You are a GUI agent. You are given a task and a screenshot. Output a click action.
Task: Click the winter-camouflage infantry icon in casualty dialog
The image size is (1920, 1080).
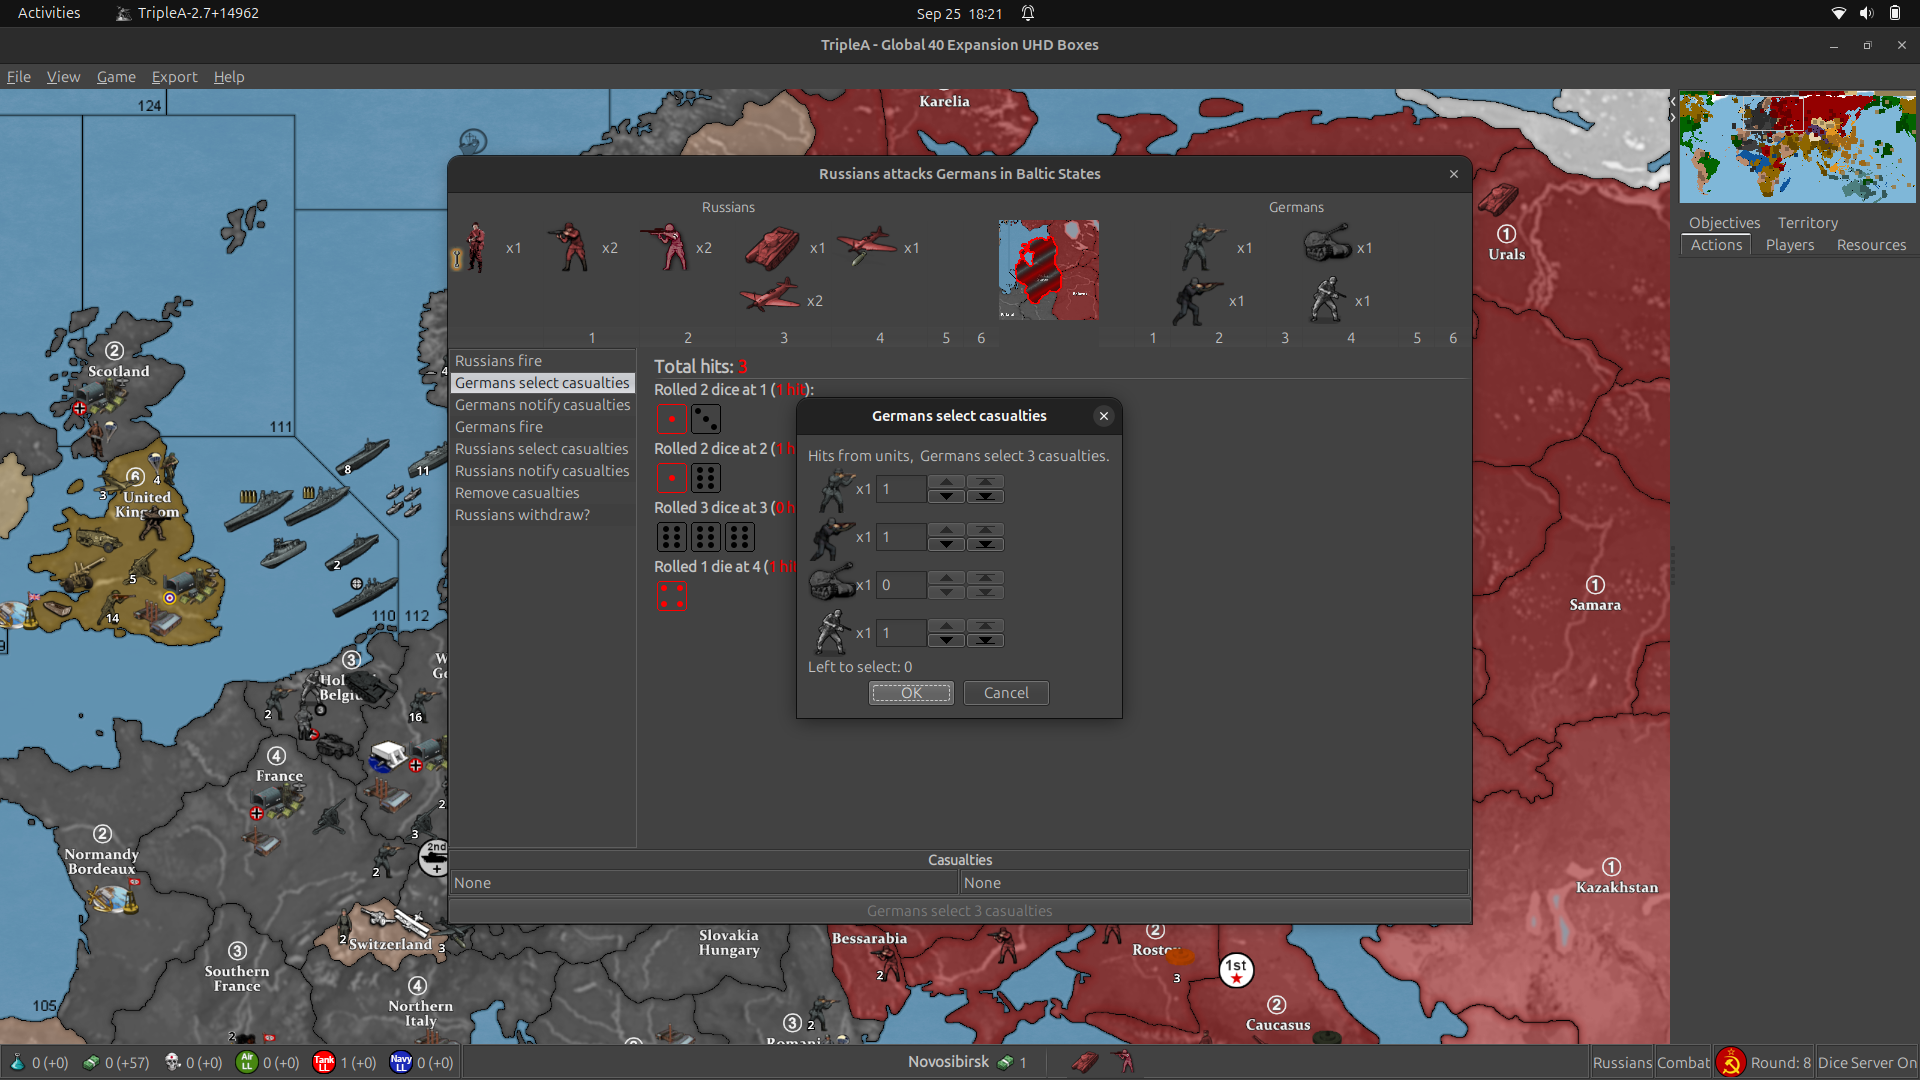832,632
